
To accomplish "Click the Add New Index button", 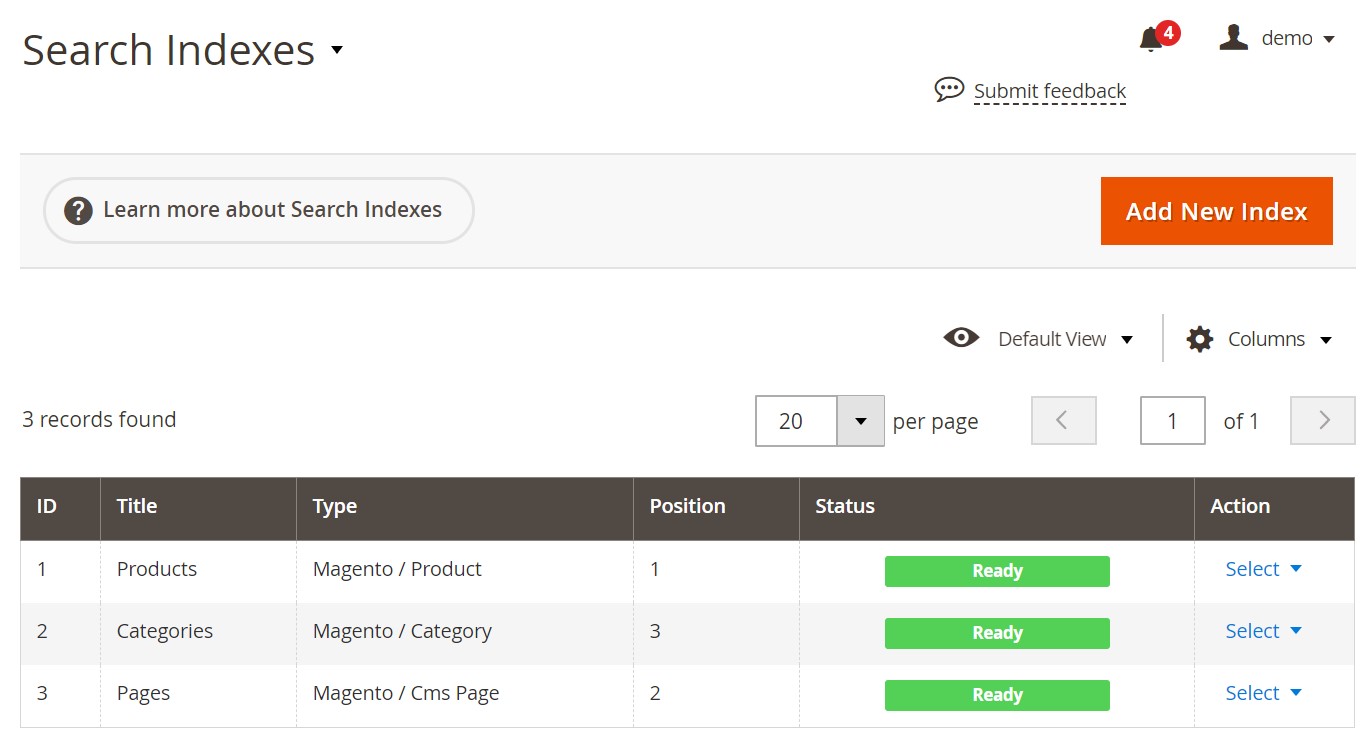I will pos(1216,211).
